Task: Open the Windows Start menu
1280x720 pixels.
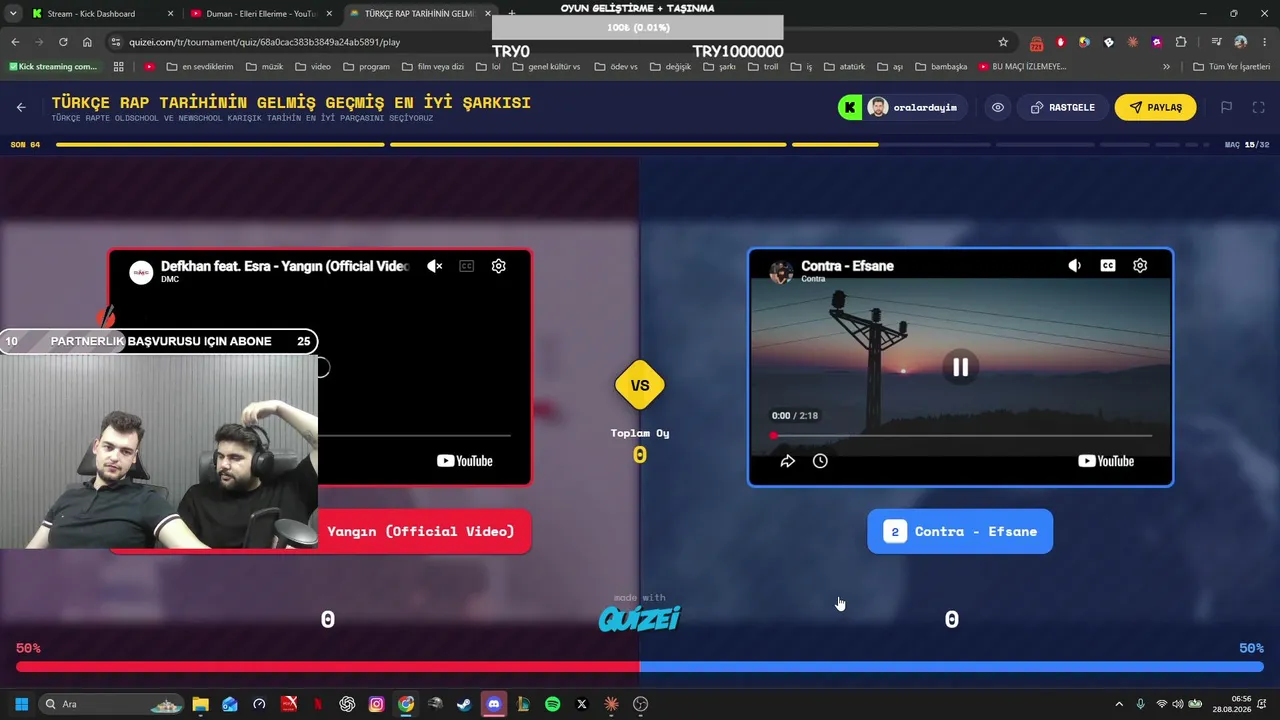Action: click(x=21, y=704)
